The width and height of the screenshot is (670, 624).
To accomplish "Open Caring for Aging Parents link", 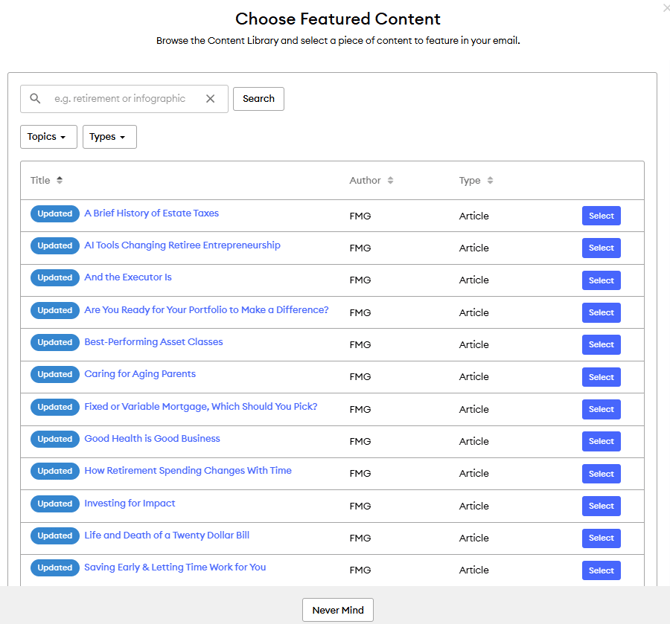I will tap(140, 374).
